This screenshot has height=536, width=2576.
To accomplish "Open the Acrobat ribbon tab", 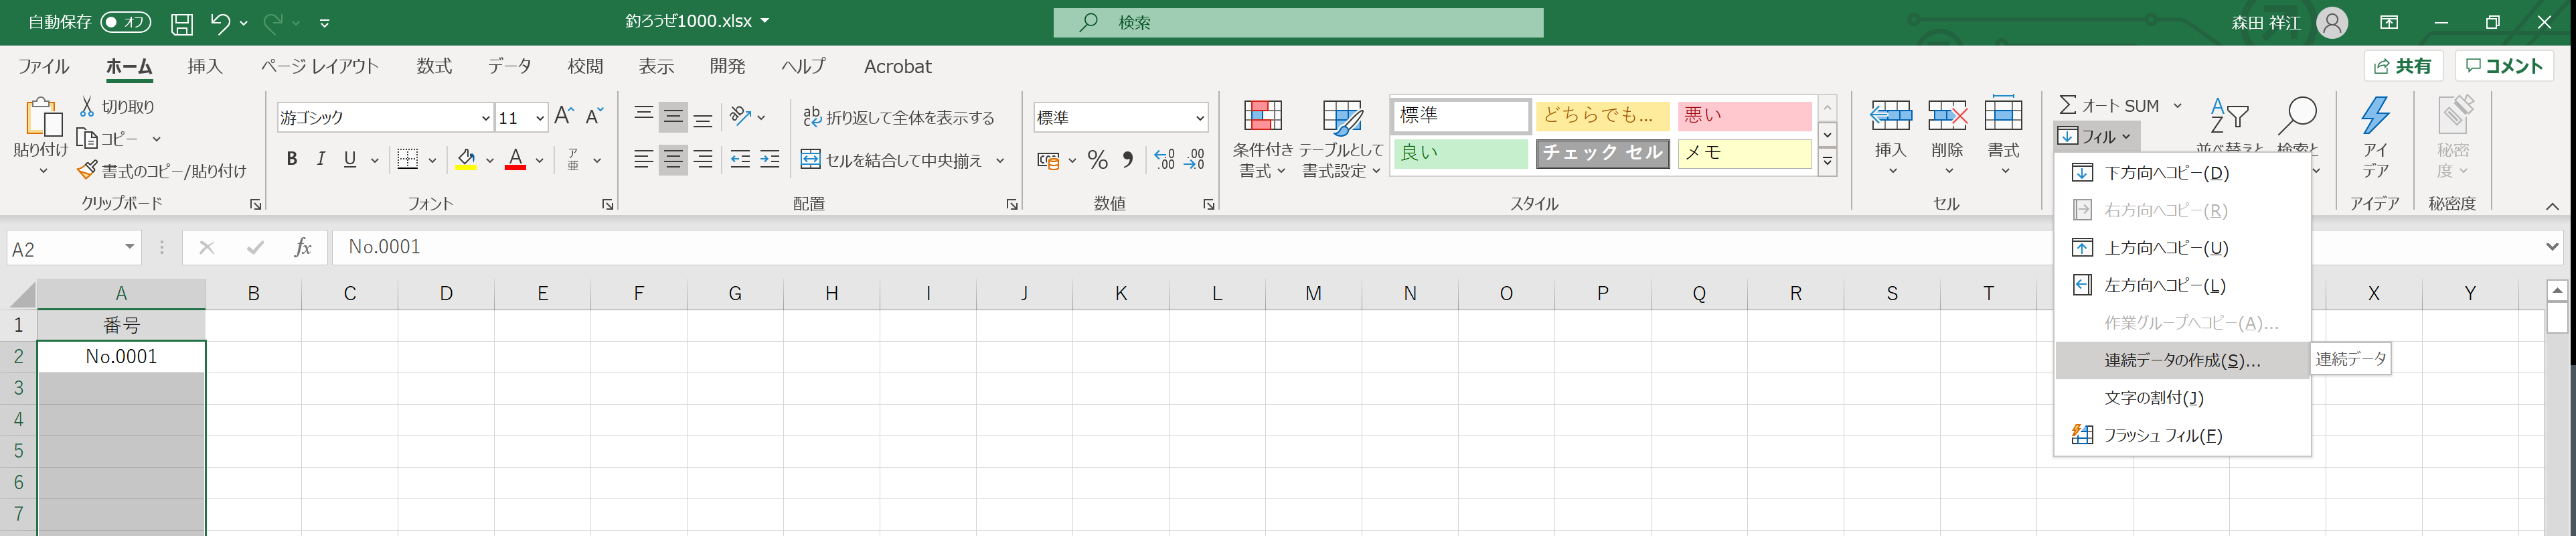I will tap(897, 66).
